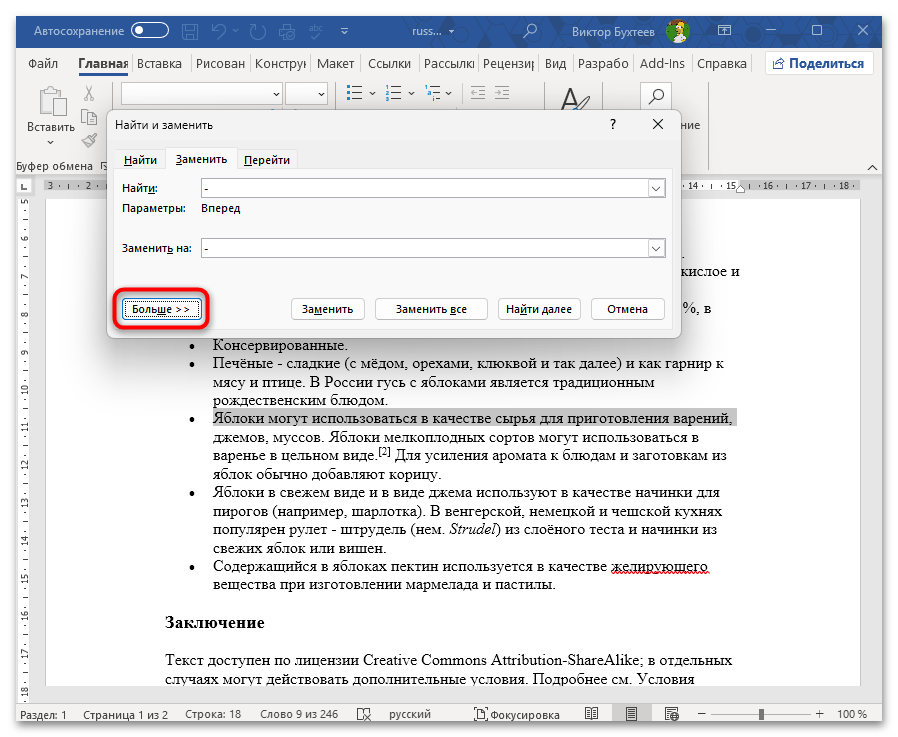Screen dimensions: 898x737
Task: Switch to the Найти tab
Action: (x=140, y=160)
